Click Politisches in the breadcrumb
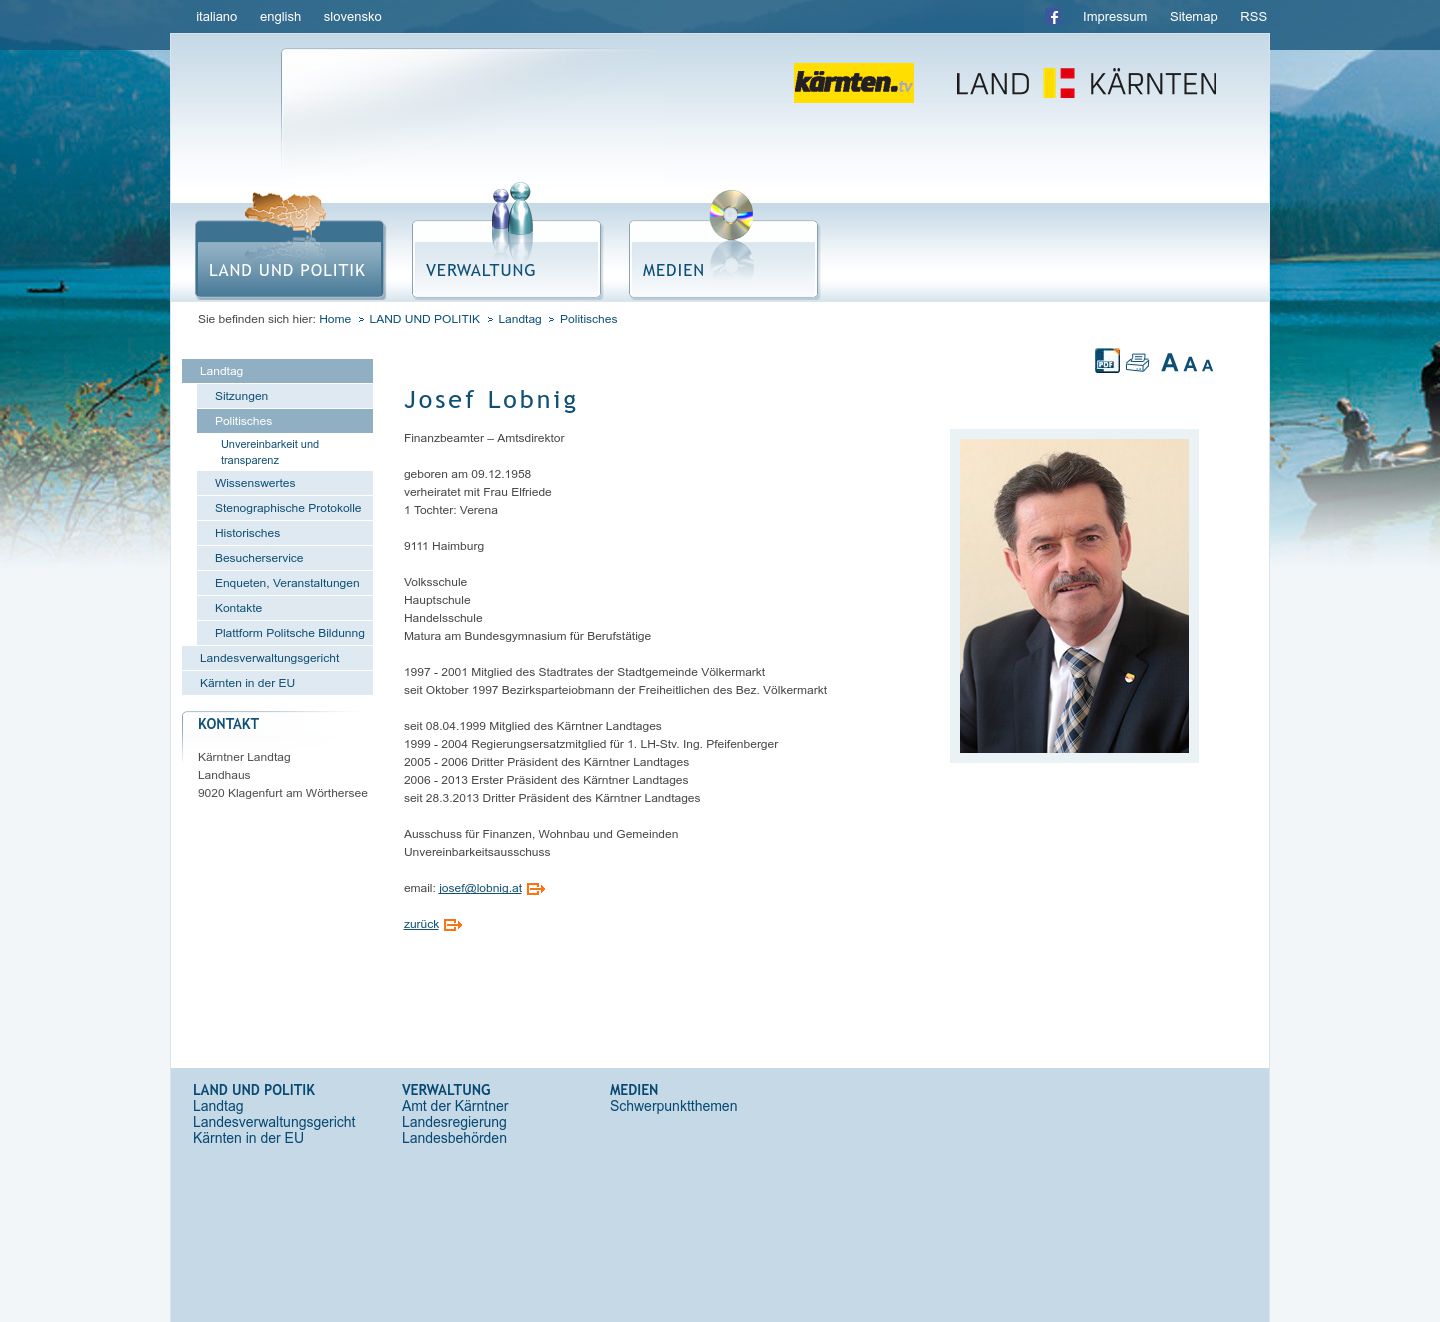Viewport: 1440px width, 1322px height. (x=588, y=319)
